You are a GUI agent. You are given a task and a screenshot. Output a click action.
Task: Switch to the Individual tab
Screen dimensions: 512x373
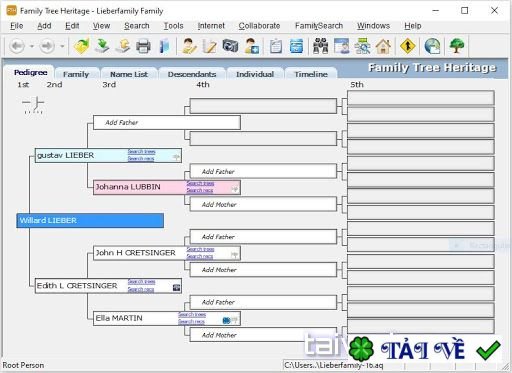click(255, 74)
